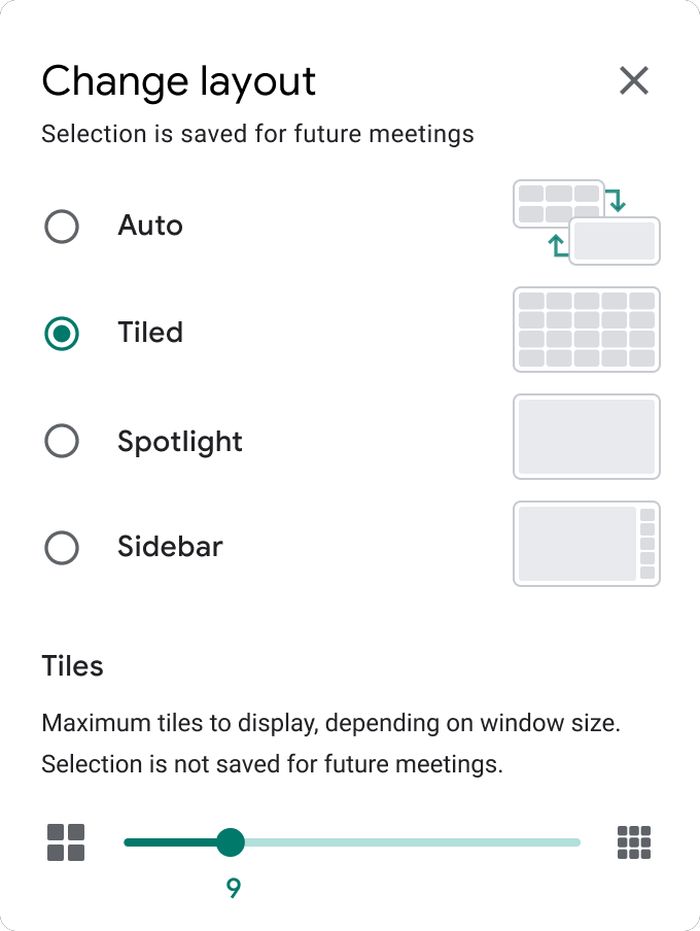Click the Tiles section heading
This screenshot has width=700, height=931.
pos(72,666)
